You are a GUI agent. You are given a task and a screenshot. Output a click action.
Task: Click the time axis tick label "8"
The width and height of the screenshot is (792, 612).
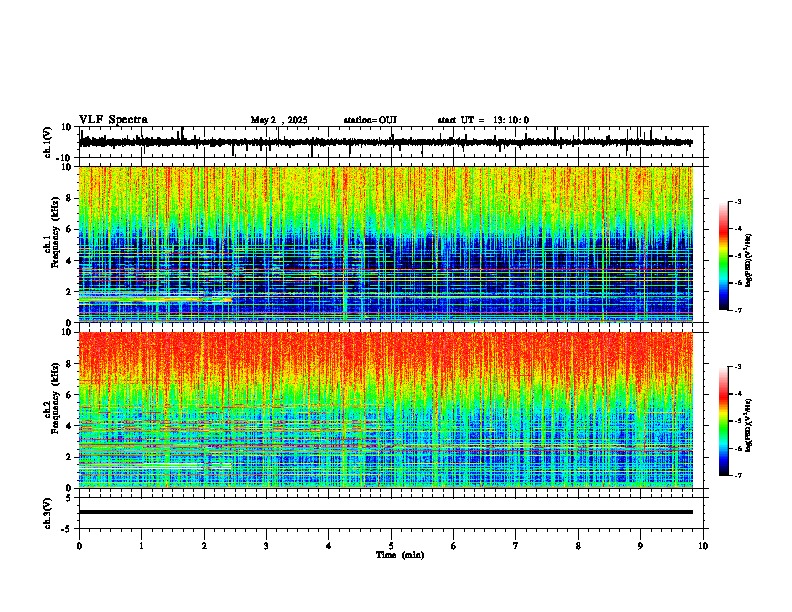point(578,546)
